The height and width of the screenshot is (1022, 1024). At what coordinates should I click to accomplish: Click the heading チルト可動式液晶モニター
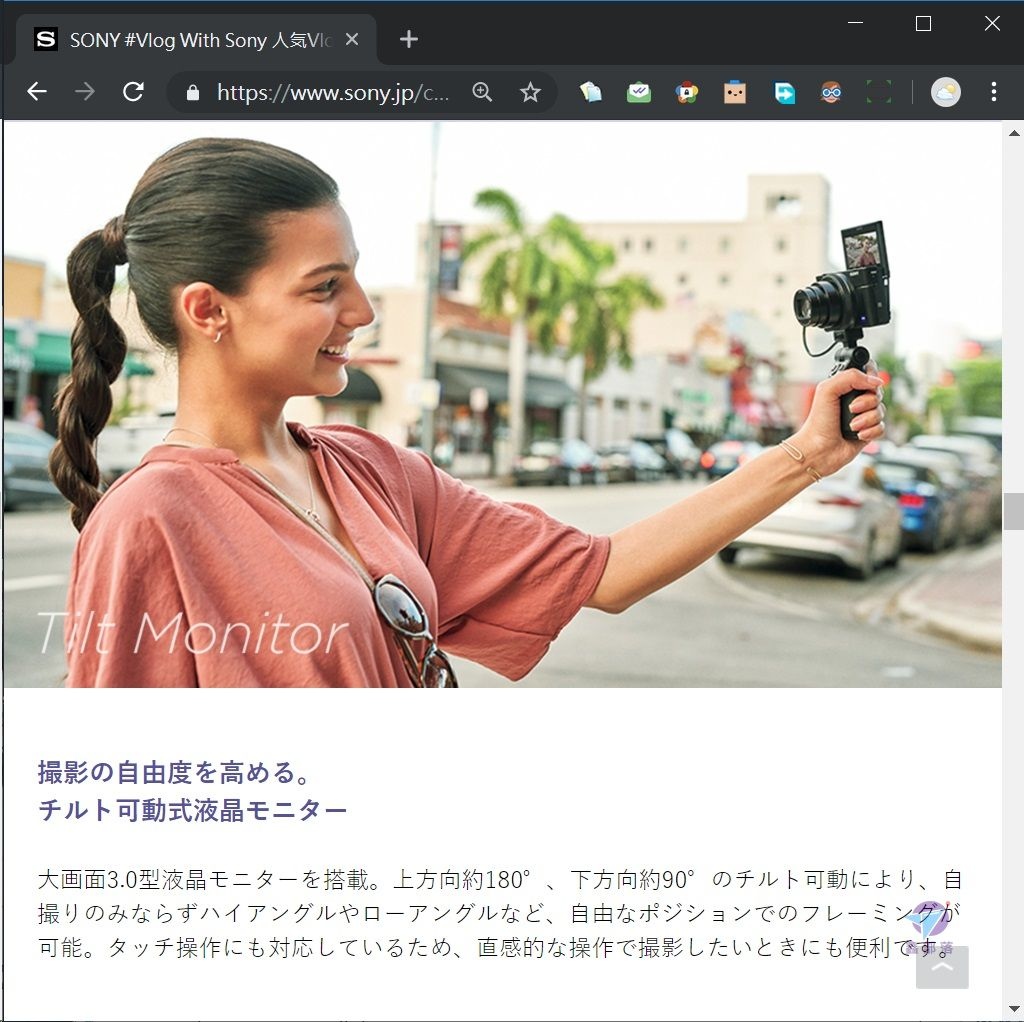coord(192,810)
